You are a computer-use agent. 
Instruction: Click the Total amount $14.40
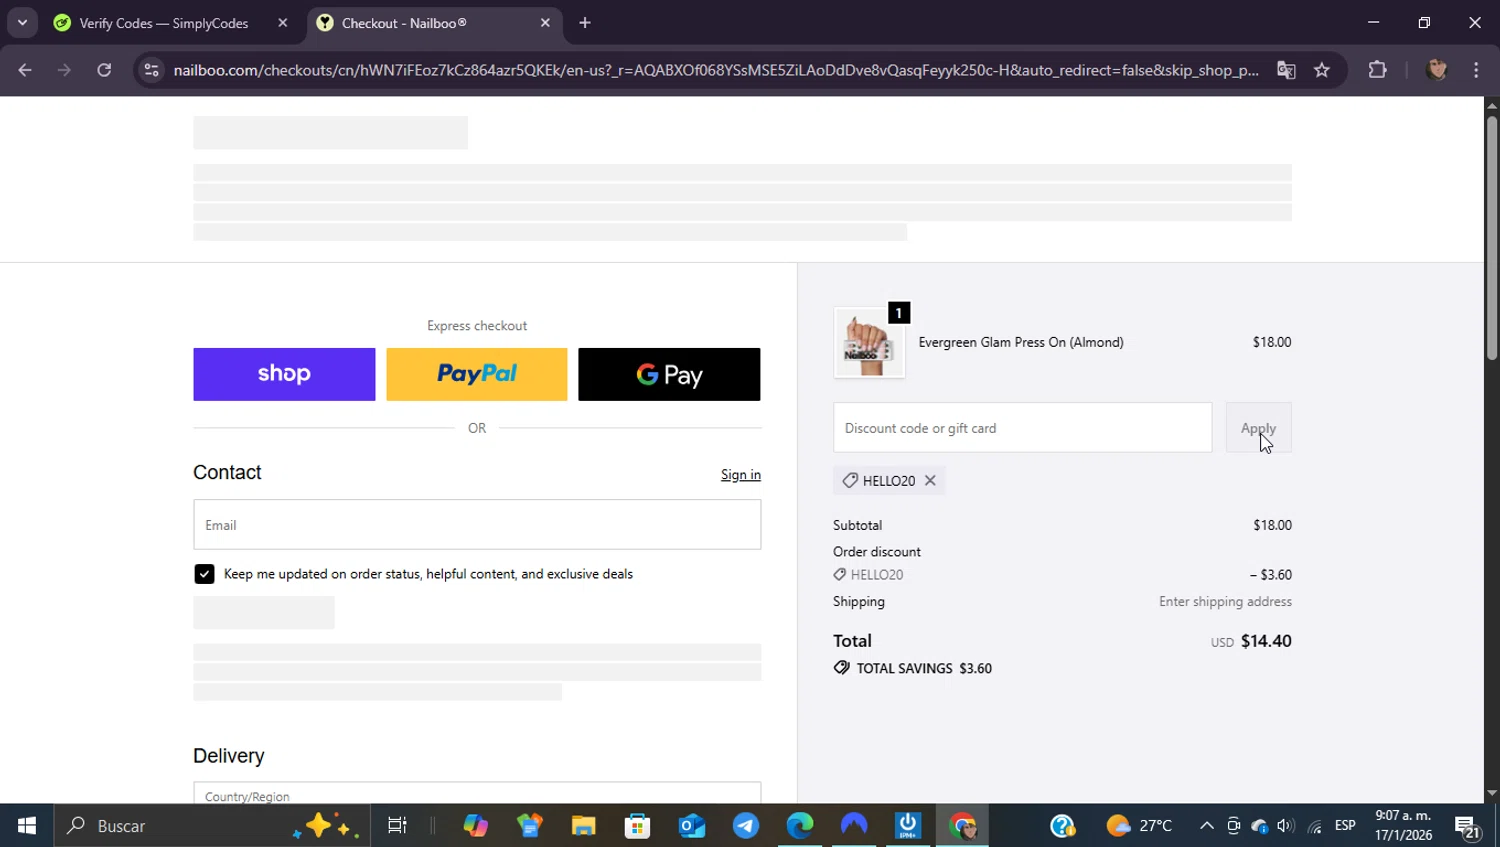[1266, 641]
